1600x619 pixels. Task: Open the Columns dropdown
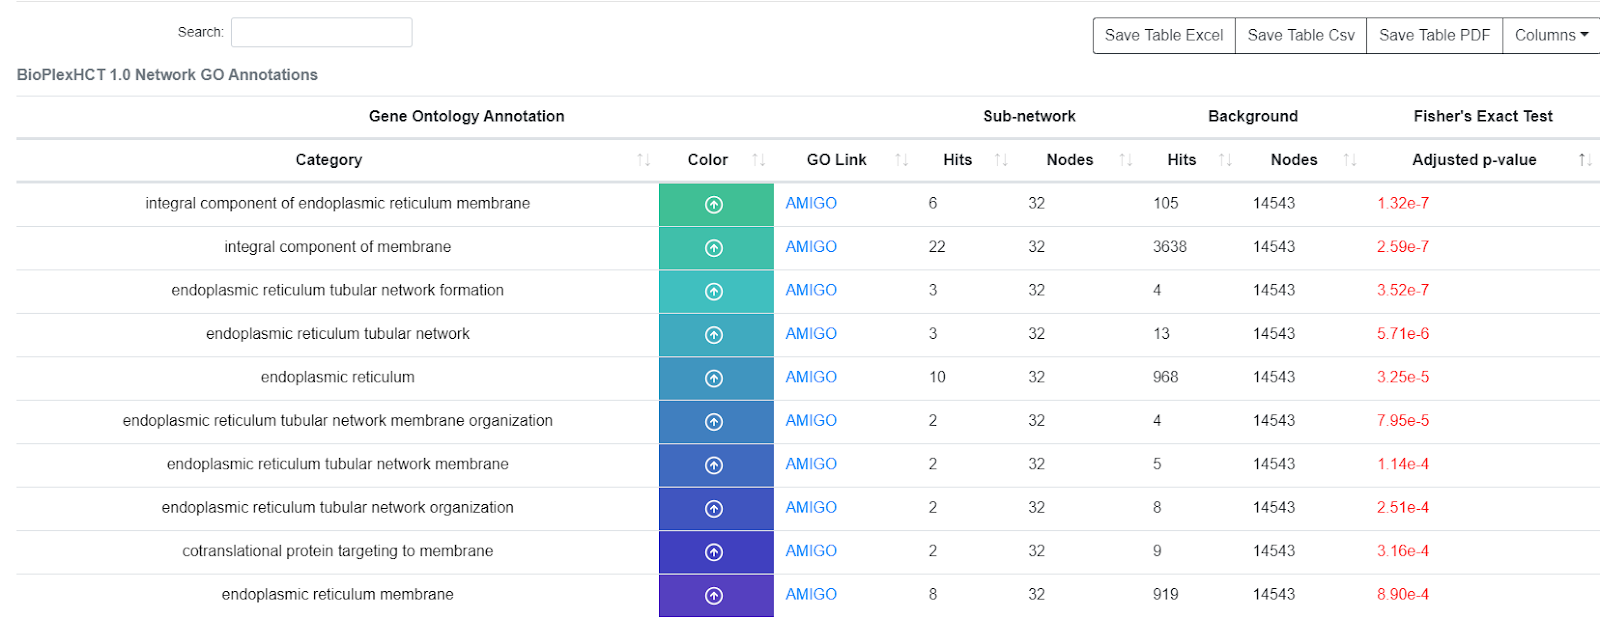(1550, 35)
